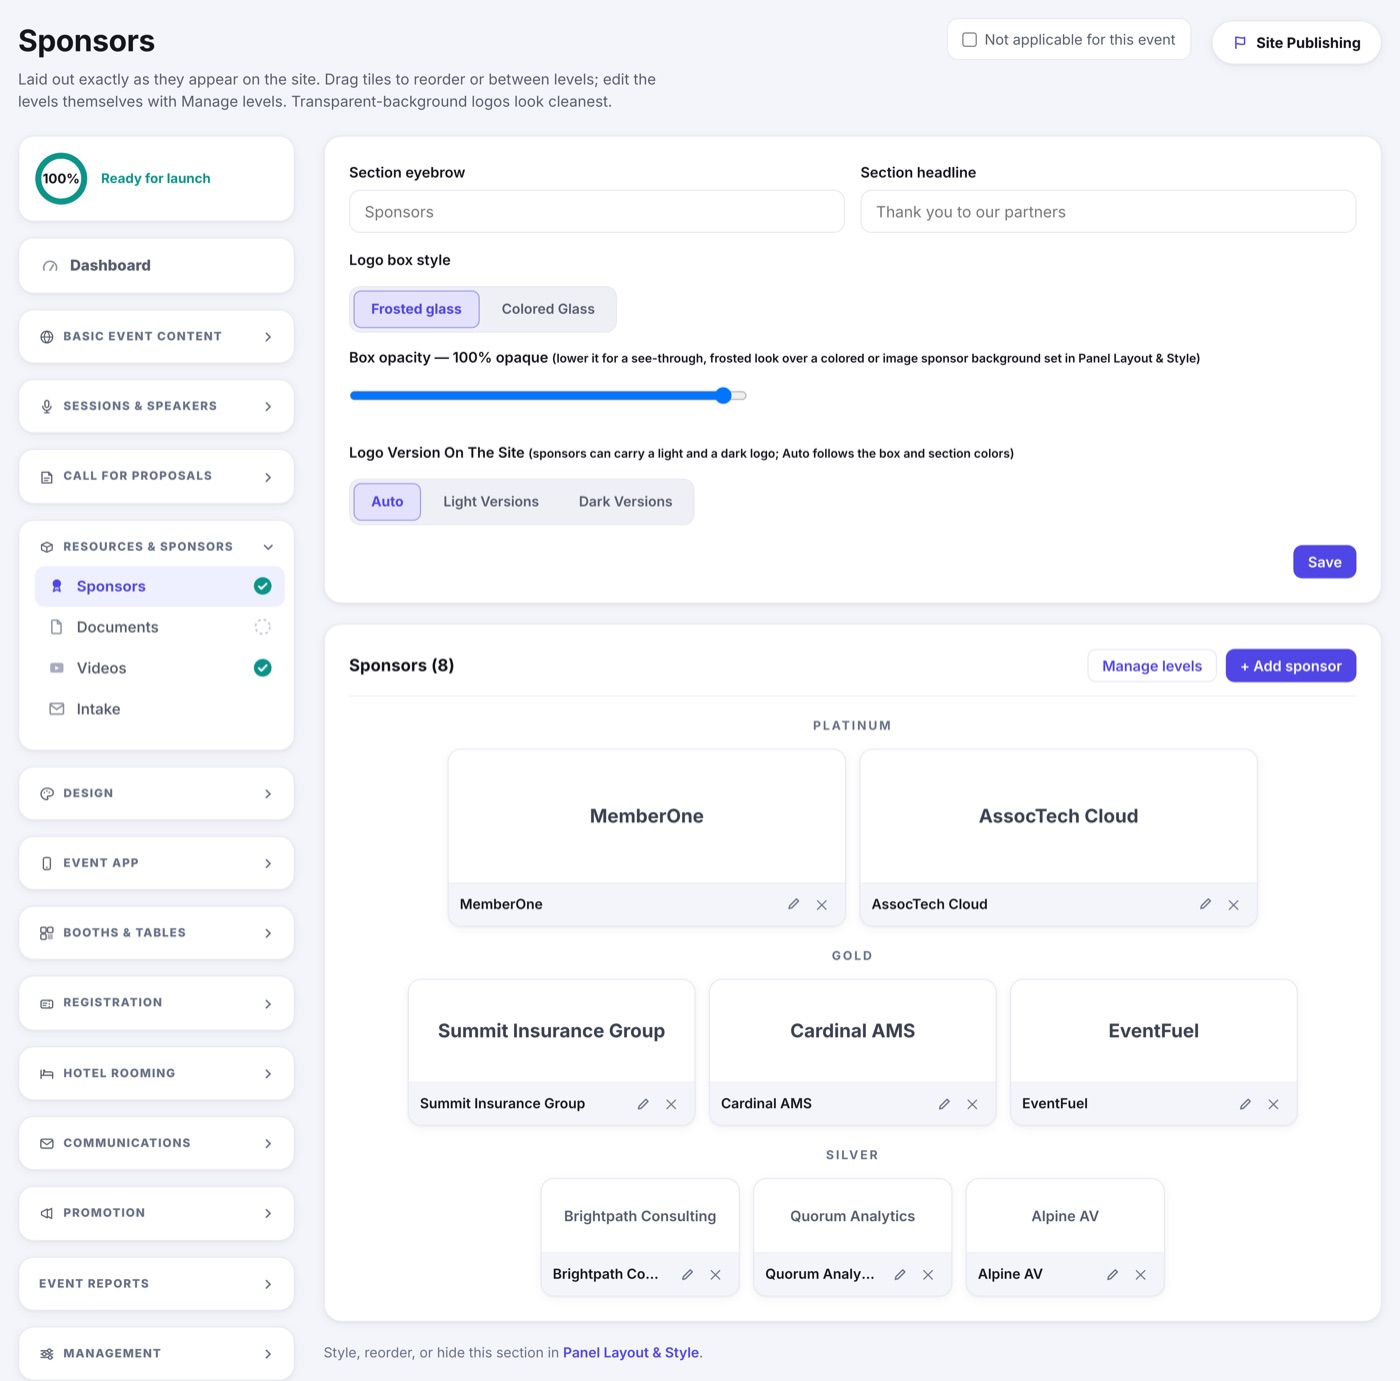Remove the Quorum Analytics sponsor
1400x1381 pixels.
(x=929, y=1274)
